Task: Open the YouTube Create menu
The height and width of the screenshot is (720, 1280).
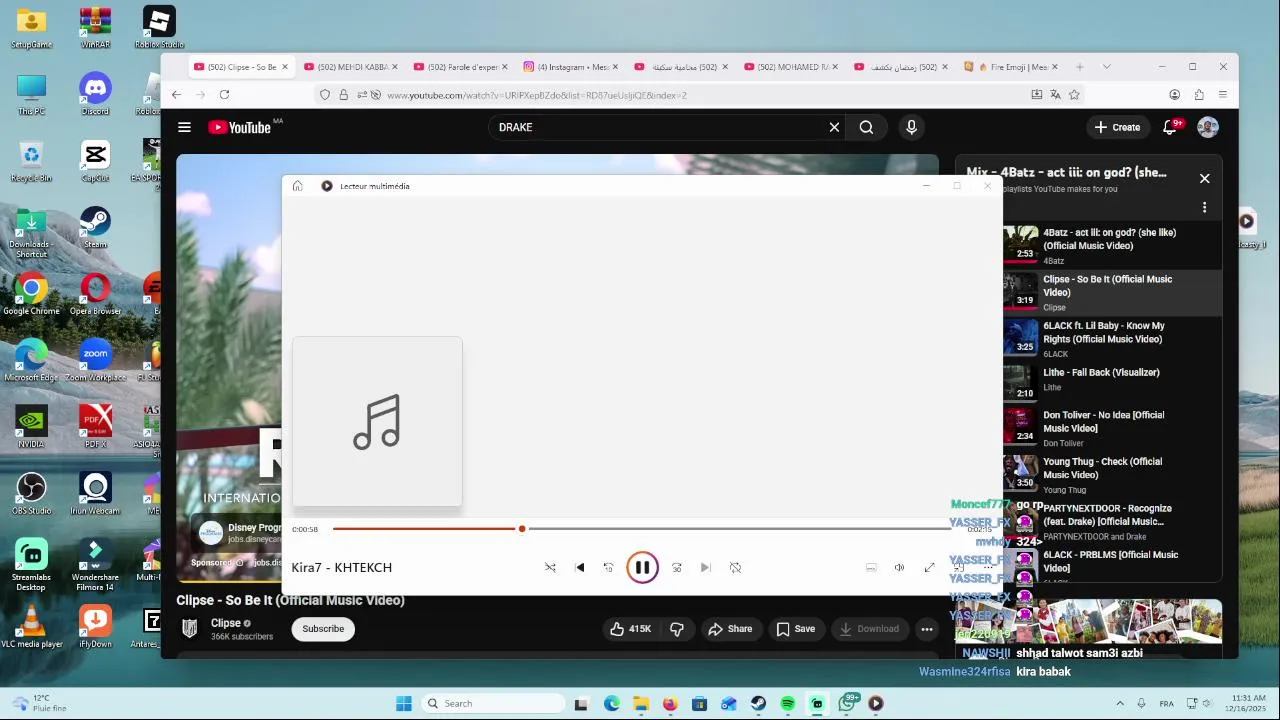Action: pos(1117,127)
